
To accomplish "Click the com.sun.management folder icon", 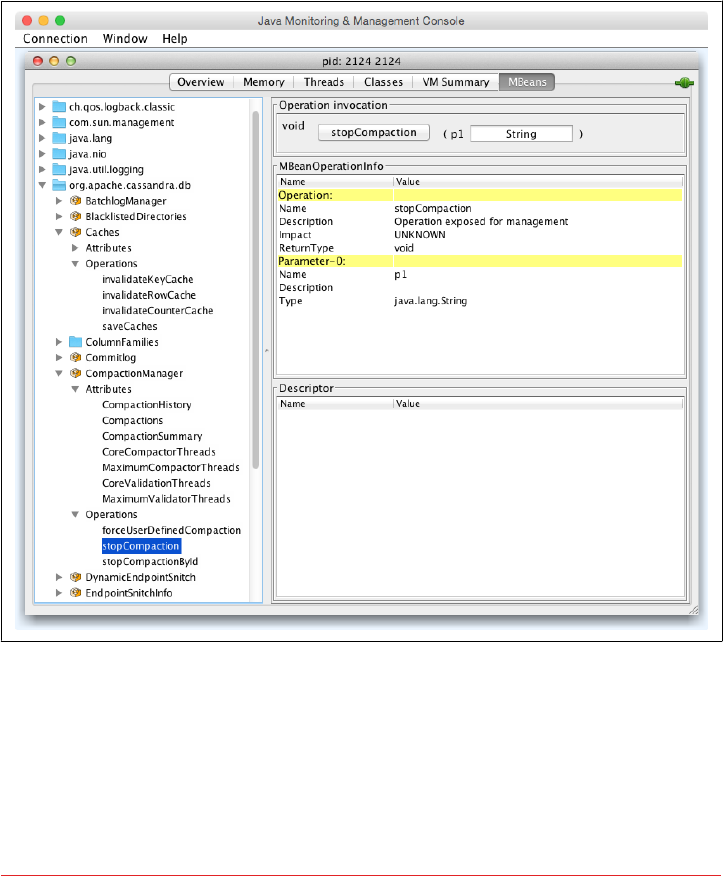I will tap(59, 122).
